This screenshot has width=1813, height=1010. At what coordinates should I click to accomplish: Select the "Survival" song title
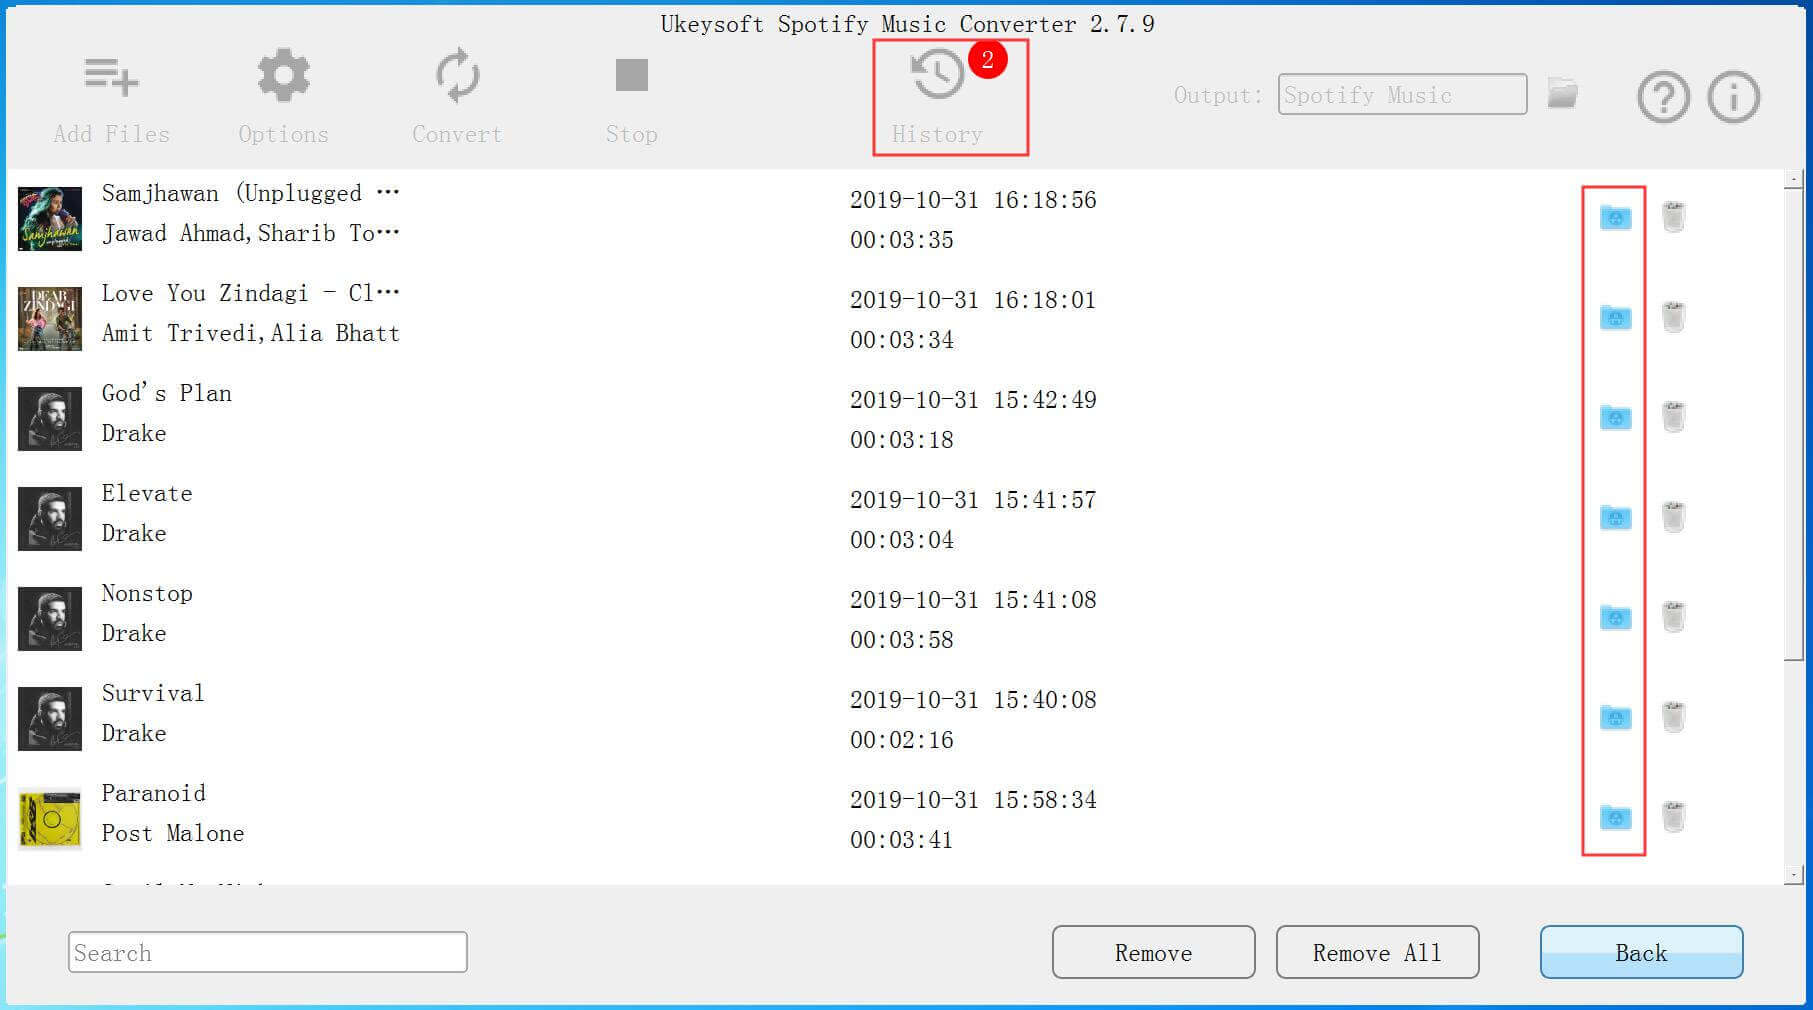pos(153,693)
